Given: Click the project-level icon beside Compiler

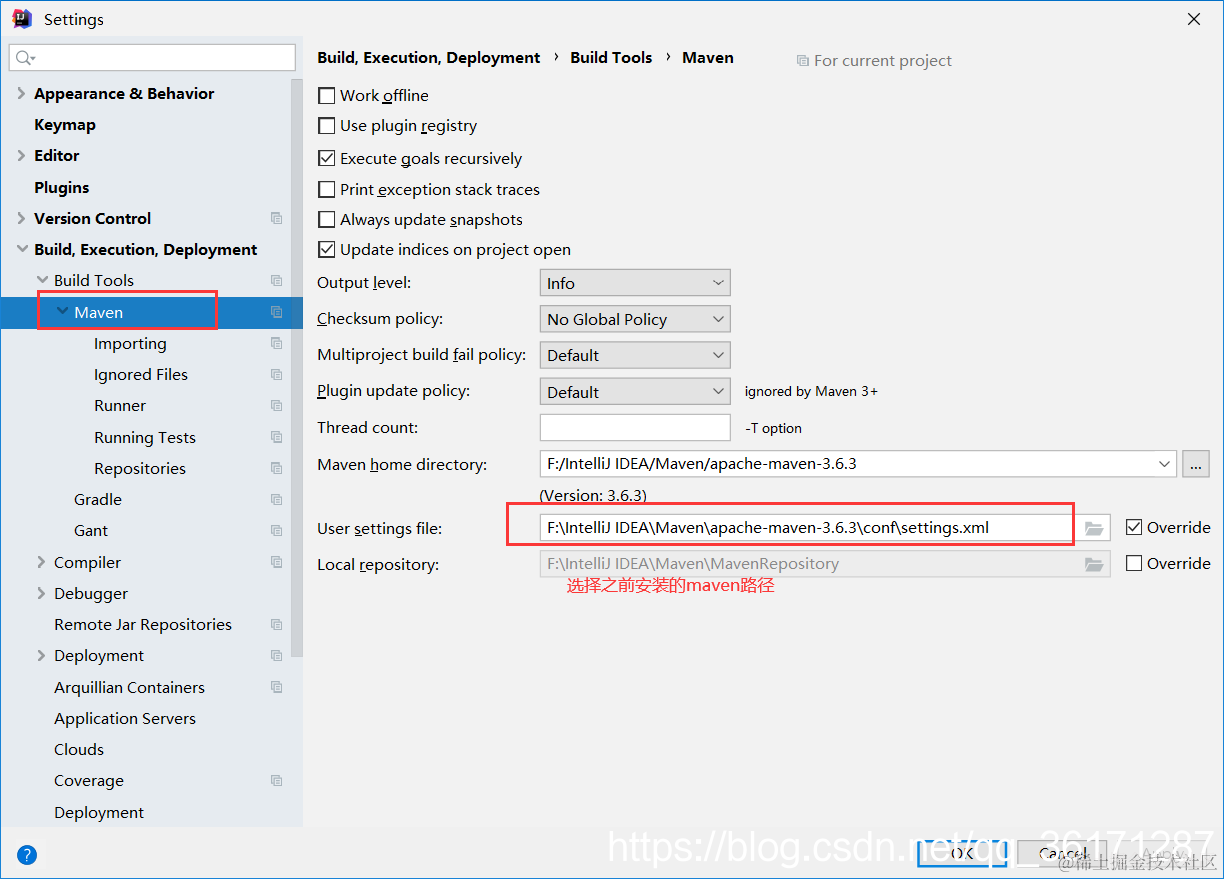Looking at the screenshot, I should [x=277, y=562].
